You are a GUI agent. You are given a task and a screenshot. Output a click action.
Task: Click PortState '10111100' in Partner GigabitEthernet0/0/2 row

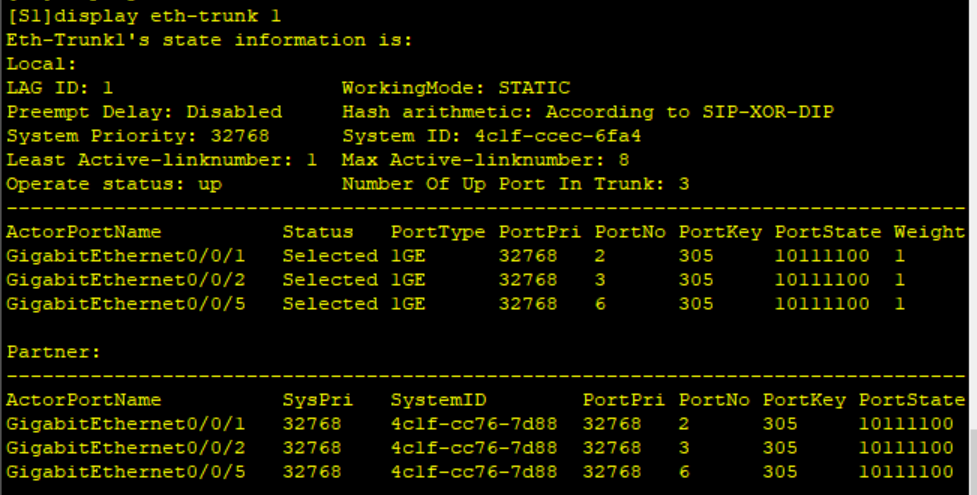(906, 448)
